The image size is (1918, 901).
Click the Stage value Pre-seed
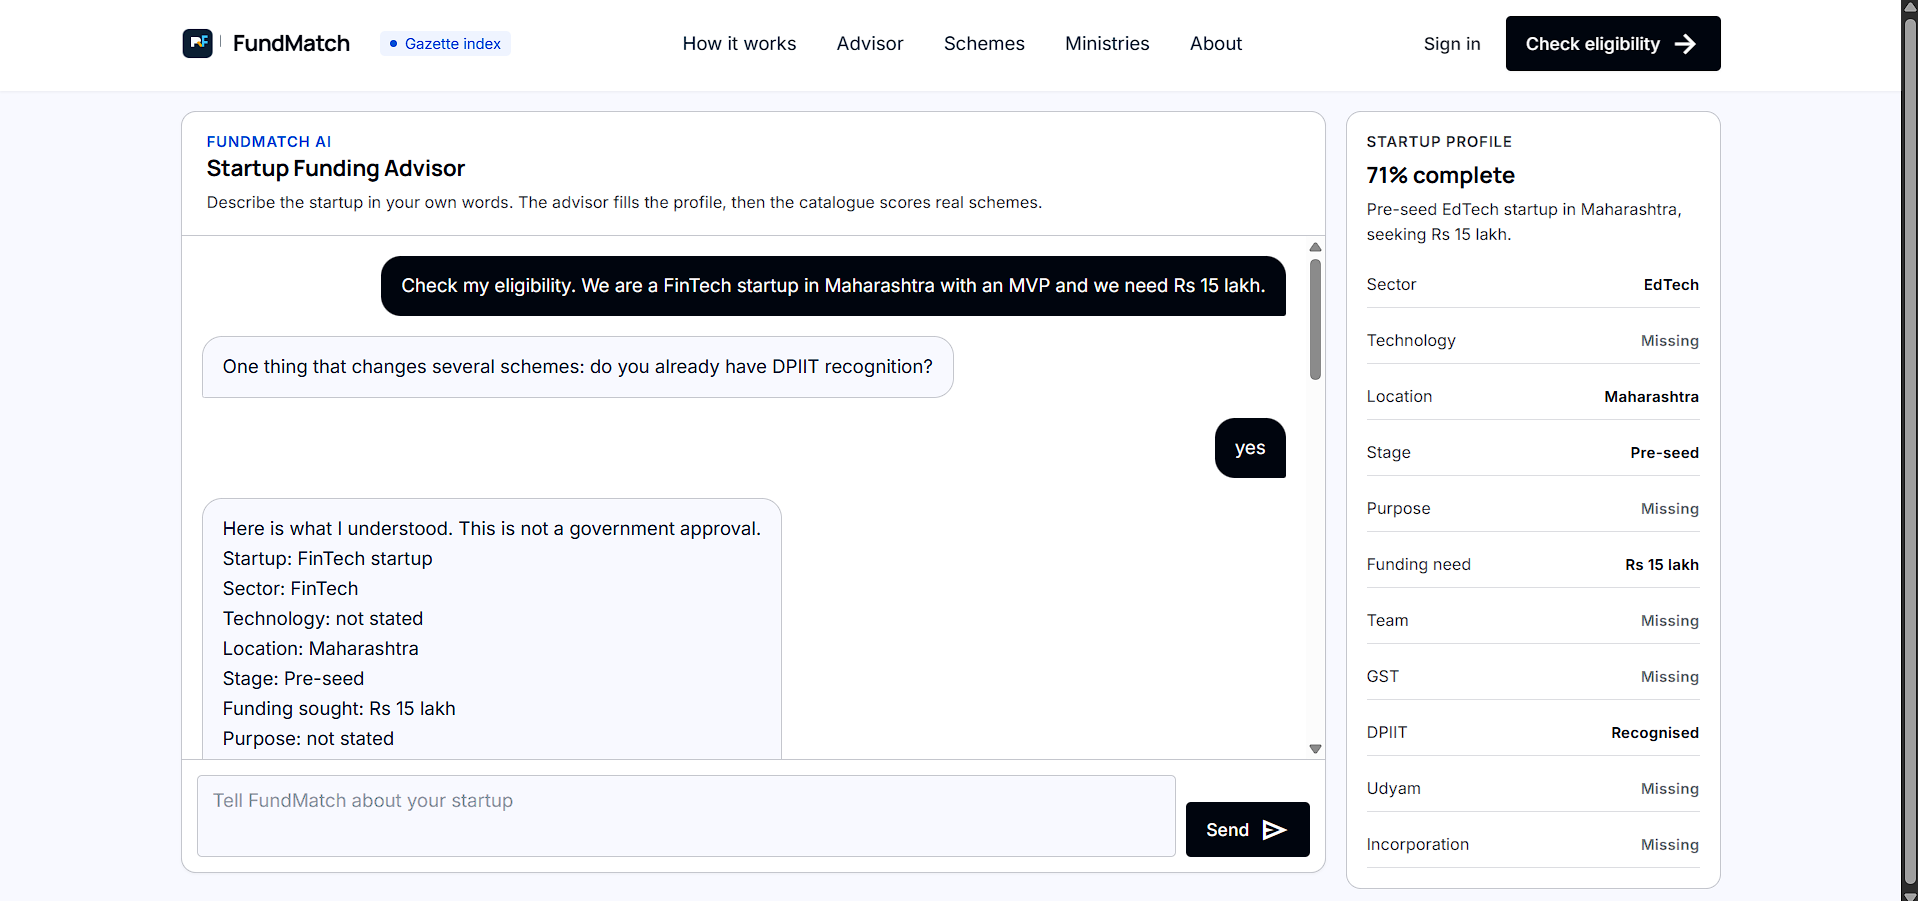(1665, 453)
